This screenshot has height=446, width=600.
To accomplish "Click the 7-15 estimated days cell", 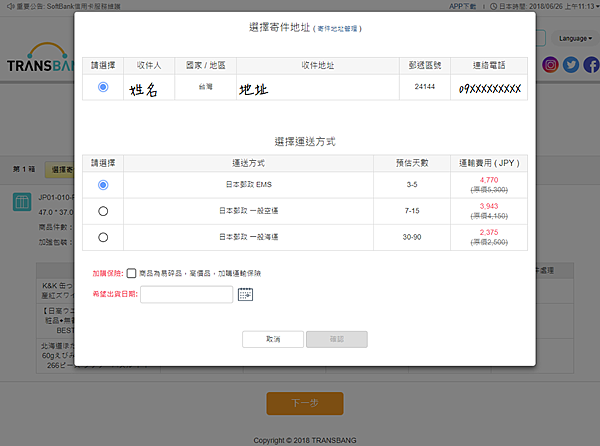I will click(x=412, y=211).
